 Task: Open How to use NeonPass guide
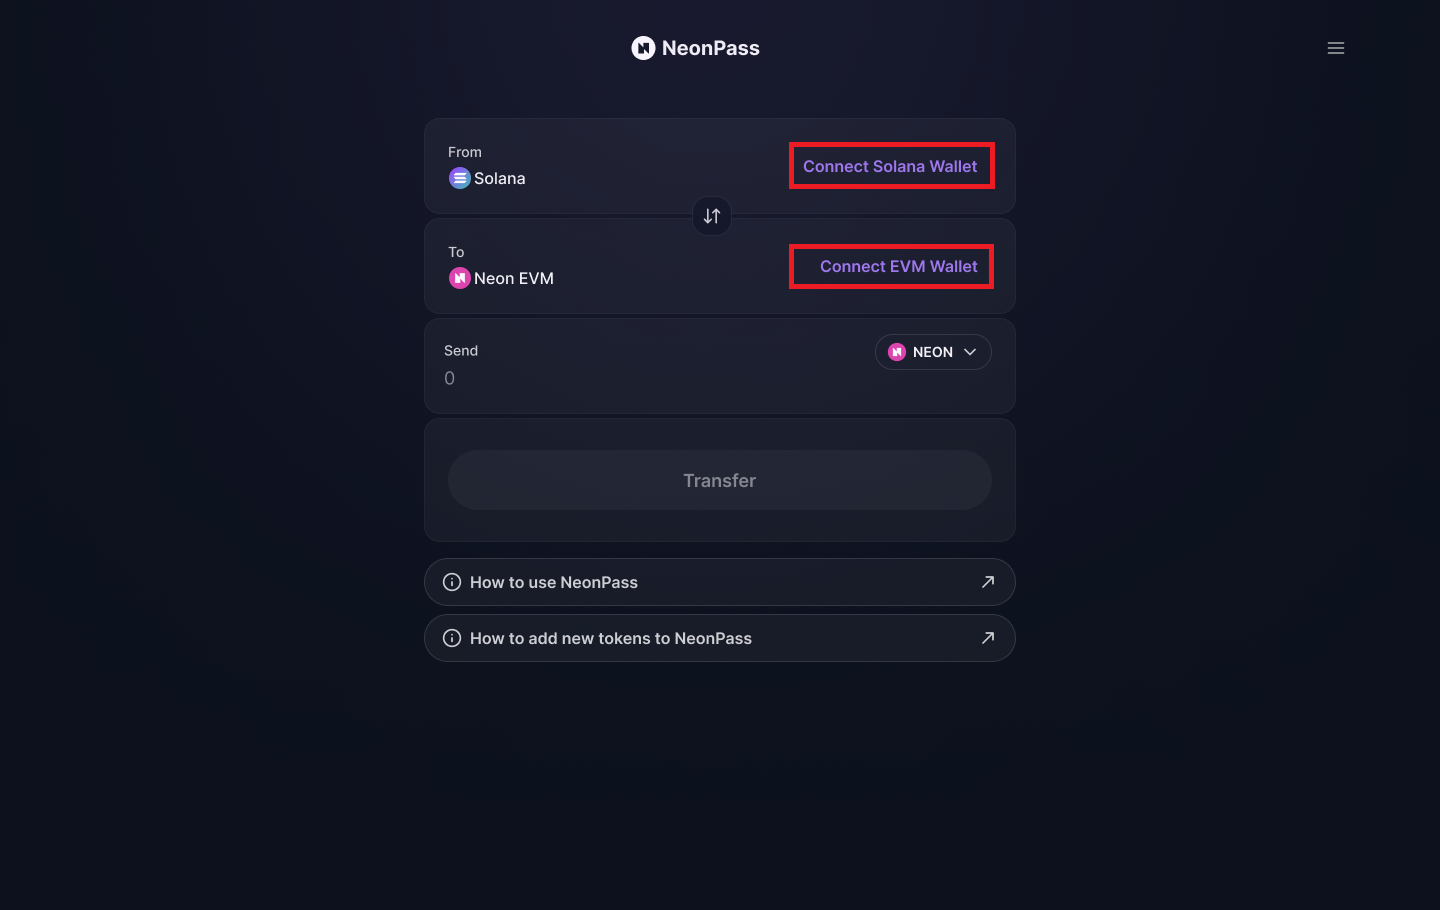(720, 582)
